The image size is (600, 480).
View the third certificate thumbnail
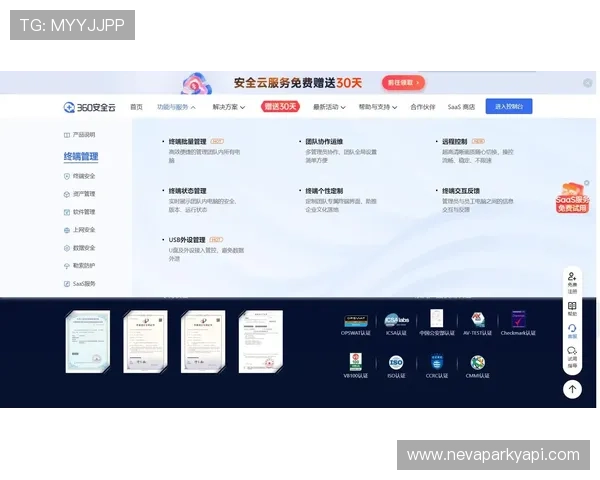(x=203, y=342)
